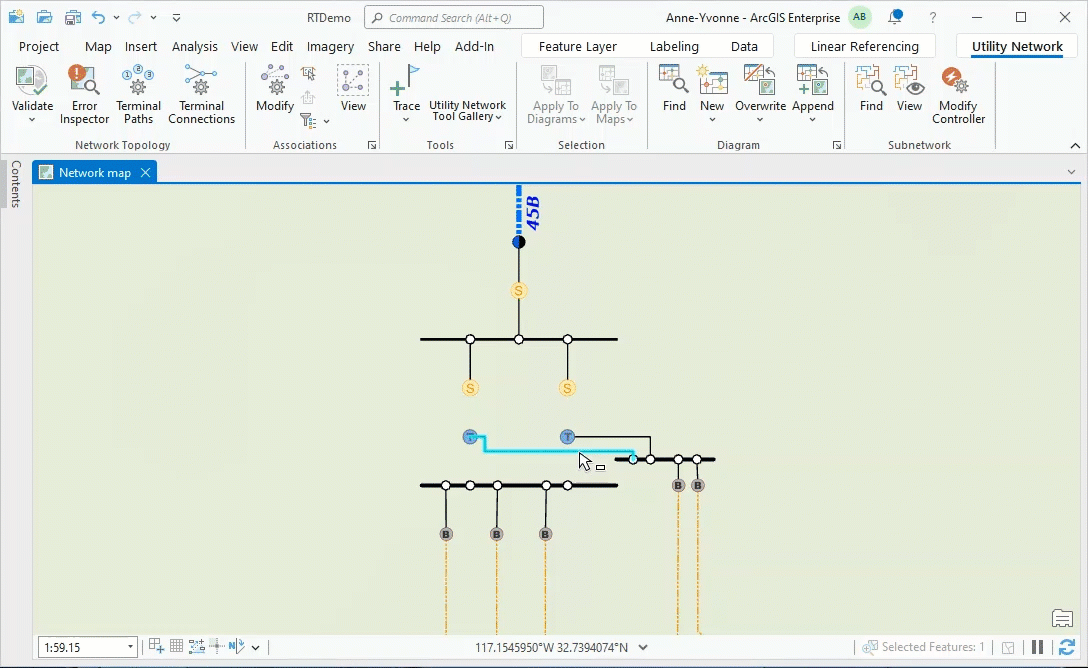This screenshot has width=1088, height=668.
Task: Toggle north-arrow rotation correction icon
Action: point(236,646)
